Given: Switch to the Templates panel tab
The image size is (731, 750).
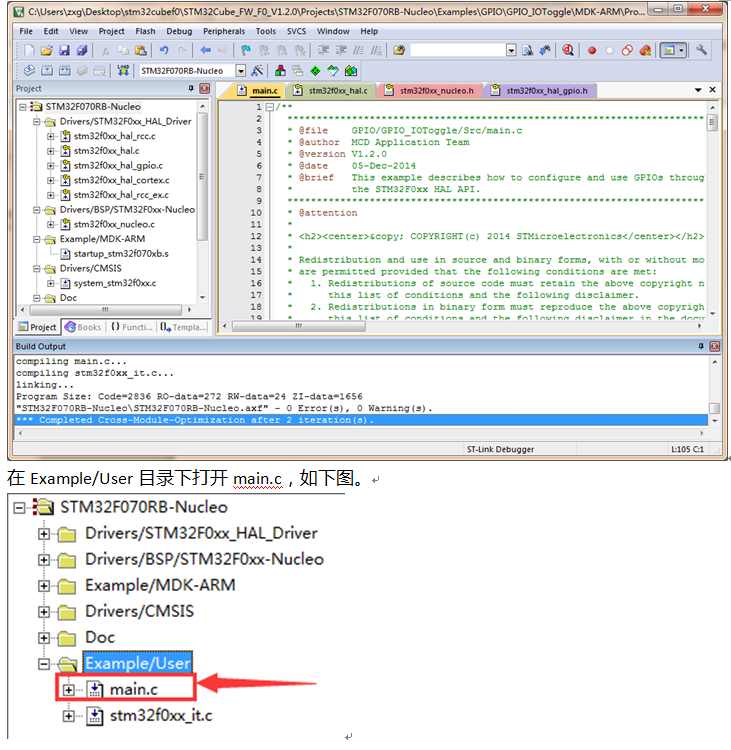Looking at the screenshot, I should (183, 327).
